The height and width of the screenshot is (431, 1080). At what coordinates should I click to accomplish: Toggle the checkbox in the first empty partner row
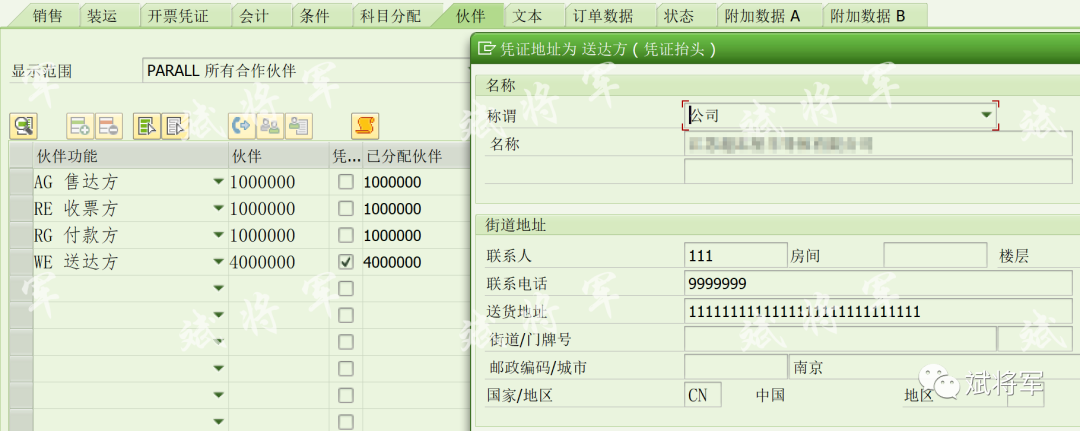(x=346, y=288)
